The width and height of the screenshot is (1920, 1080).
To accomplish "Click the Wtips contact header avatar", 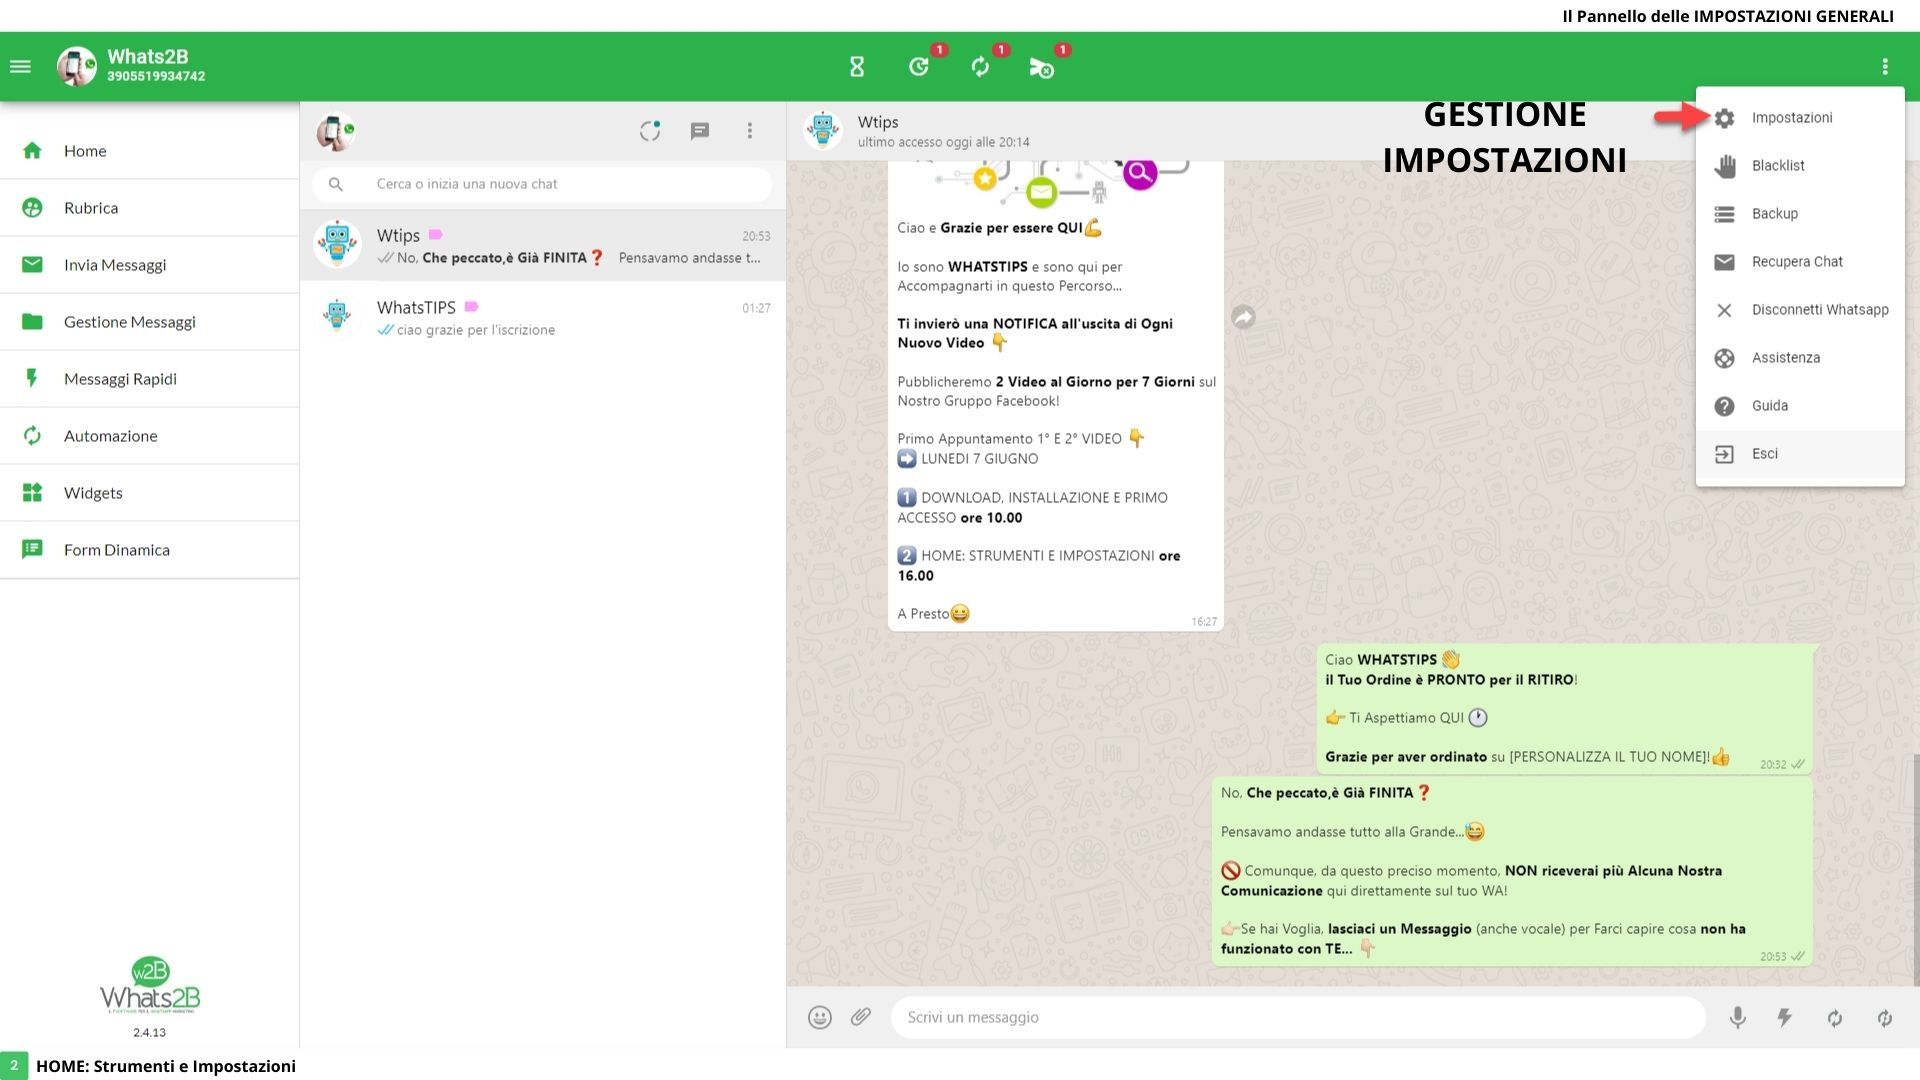I will (x=823, y=131).
